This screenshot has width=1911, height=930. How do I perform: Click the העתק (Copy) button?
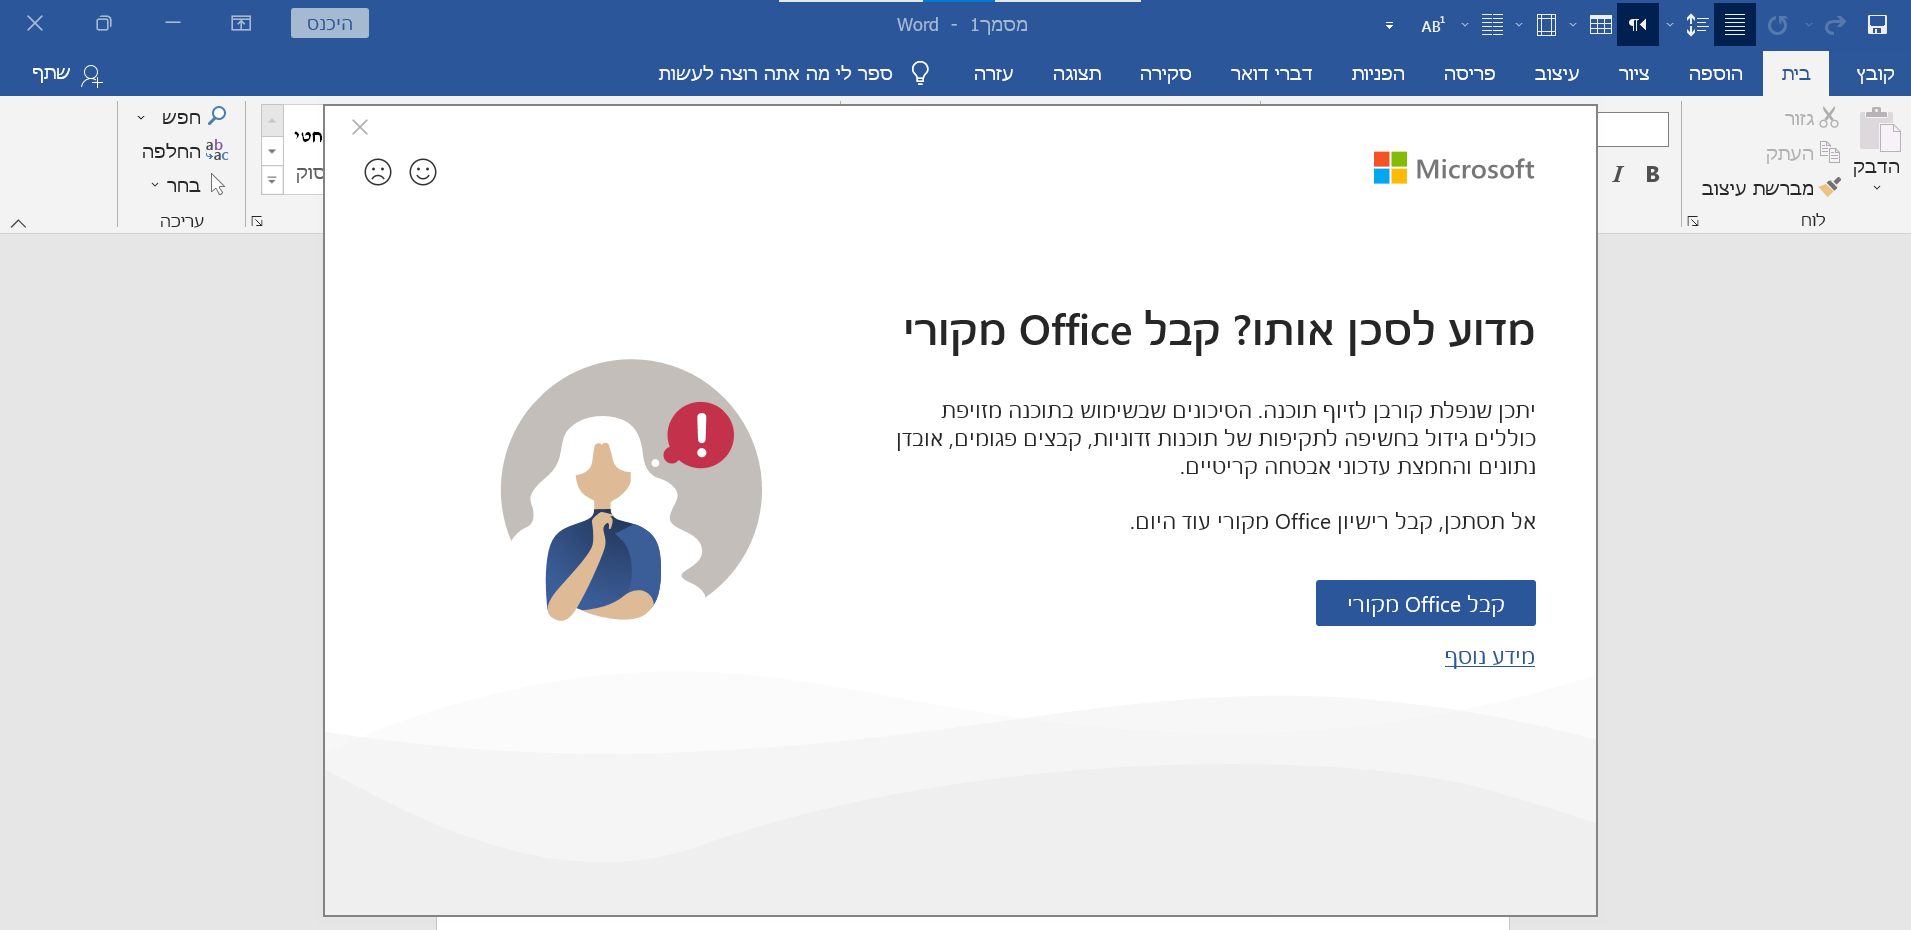(1802, 153)
